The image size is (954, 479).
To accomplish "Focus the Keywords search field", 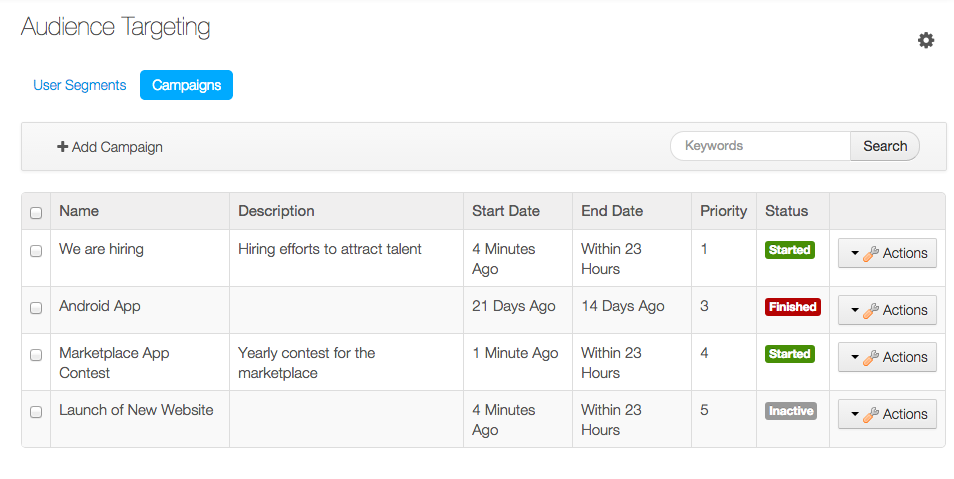I will [760, 146].
